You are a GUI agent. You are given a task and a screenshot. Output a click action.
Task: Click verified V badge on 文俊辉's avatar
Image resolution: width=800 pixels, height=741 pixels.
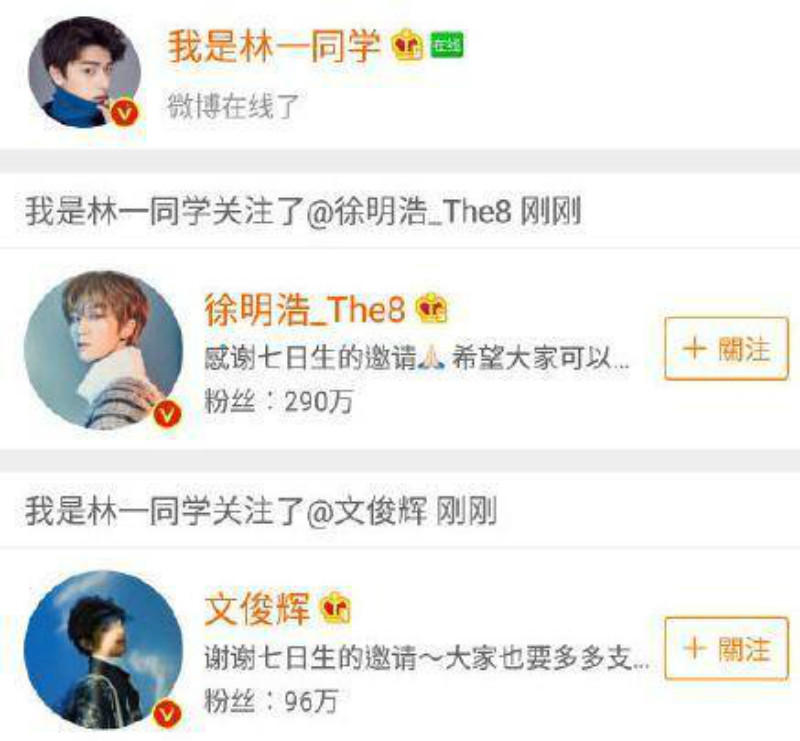tap(167, 713)
